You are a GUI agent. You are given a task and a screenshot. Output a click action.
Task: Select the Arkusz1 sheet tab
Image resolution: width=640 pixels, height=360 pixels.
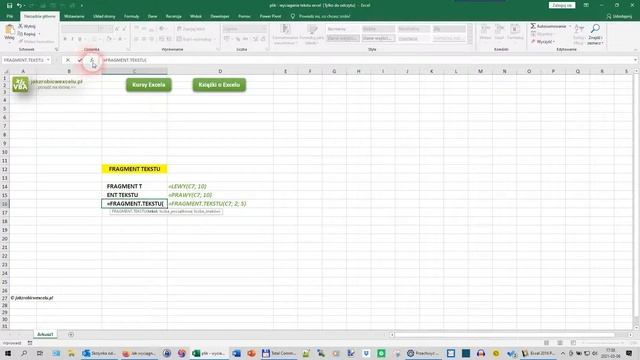pyautogui.click(x=45, y=335)
